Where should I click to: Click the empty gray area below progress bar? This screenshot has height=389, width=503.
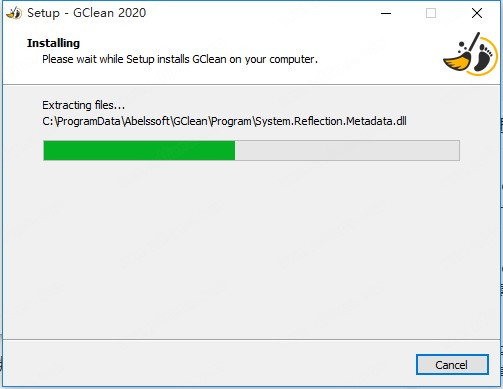tap(251, 250)
